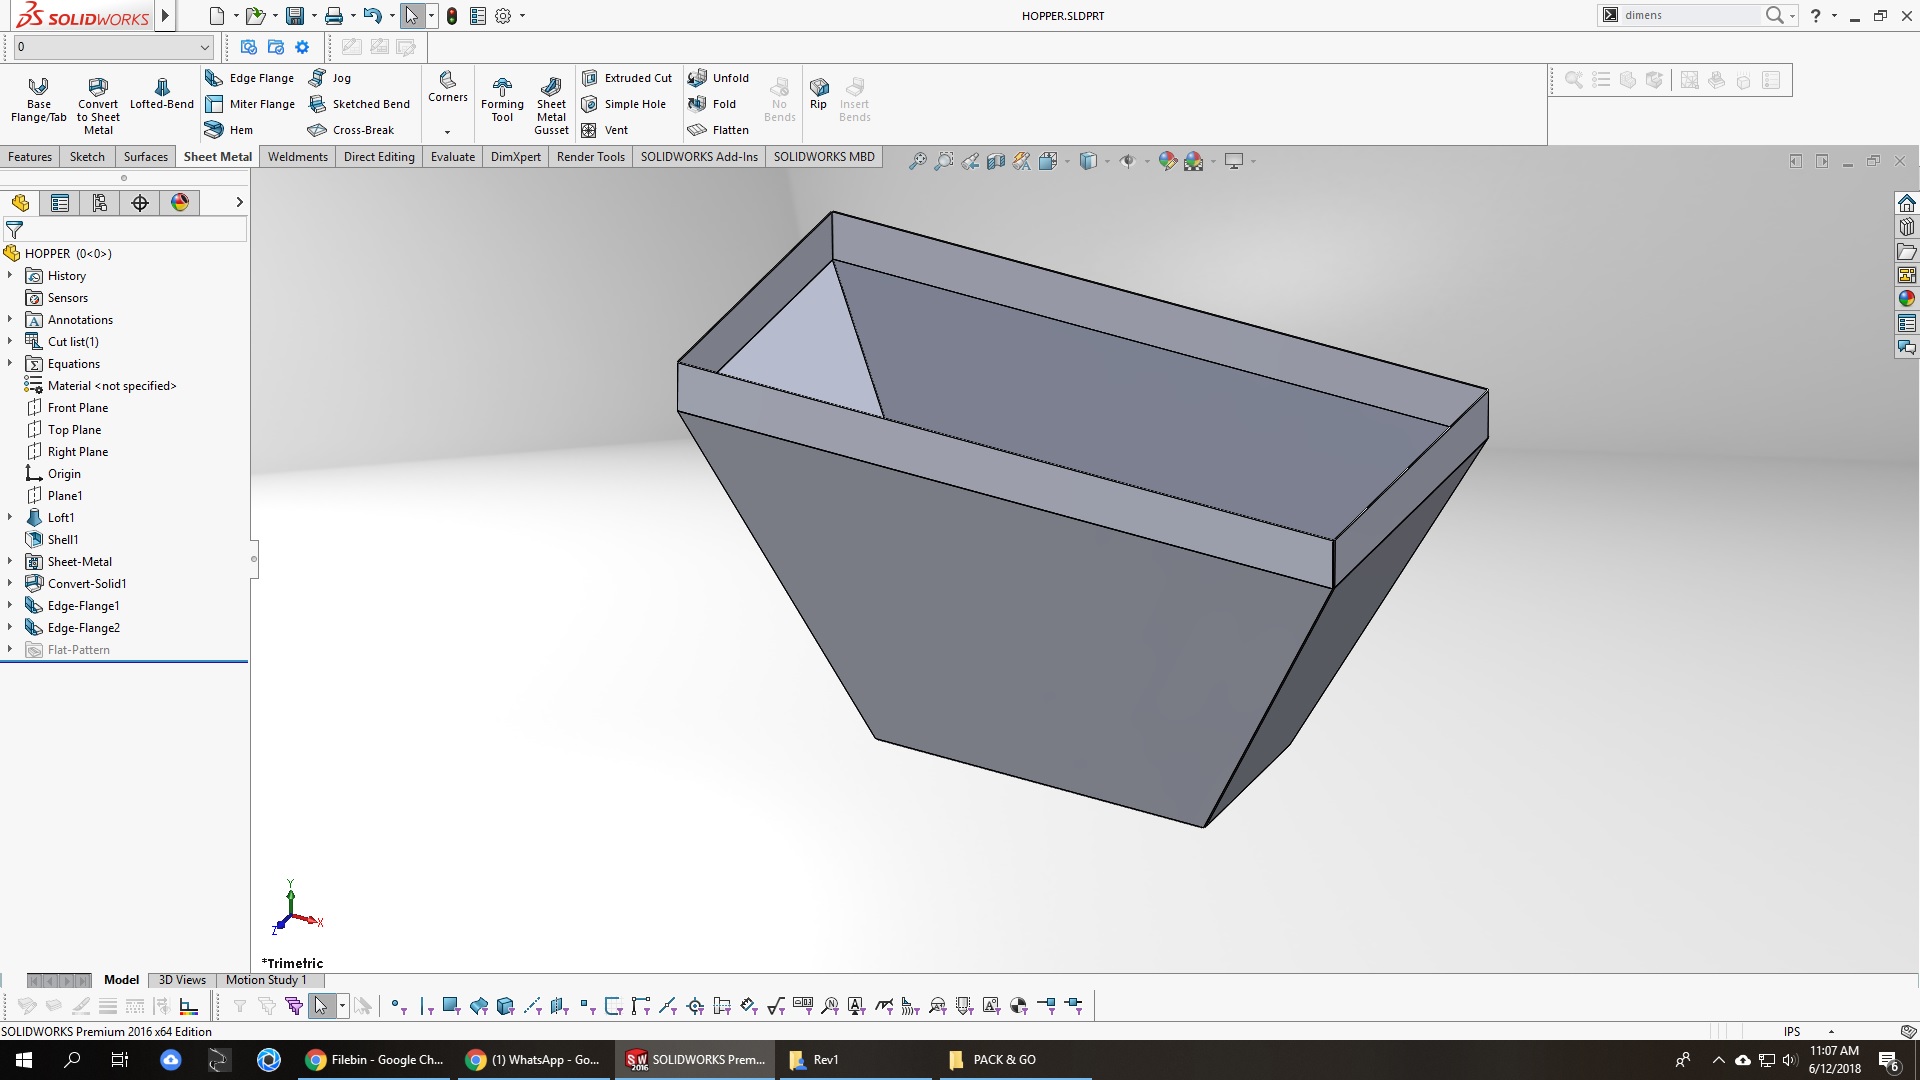
Task: Open the DisplayManager tab
Action: [180, 203]
